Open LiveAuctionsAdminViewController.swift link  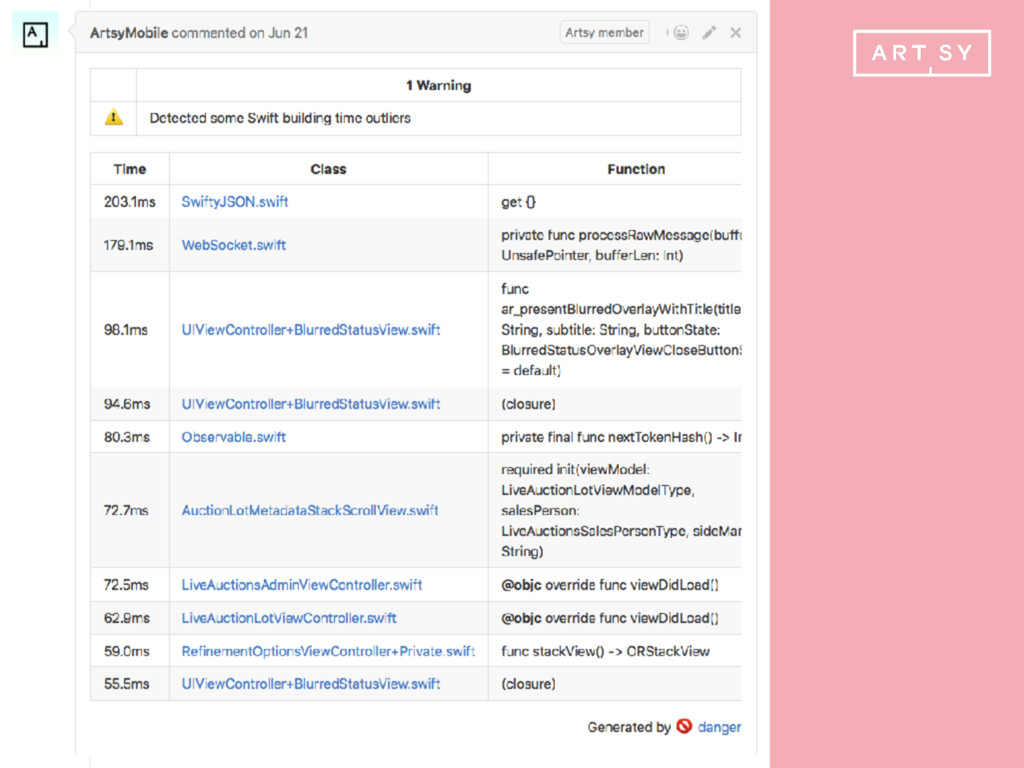[302, 584]
